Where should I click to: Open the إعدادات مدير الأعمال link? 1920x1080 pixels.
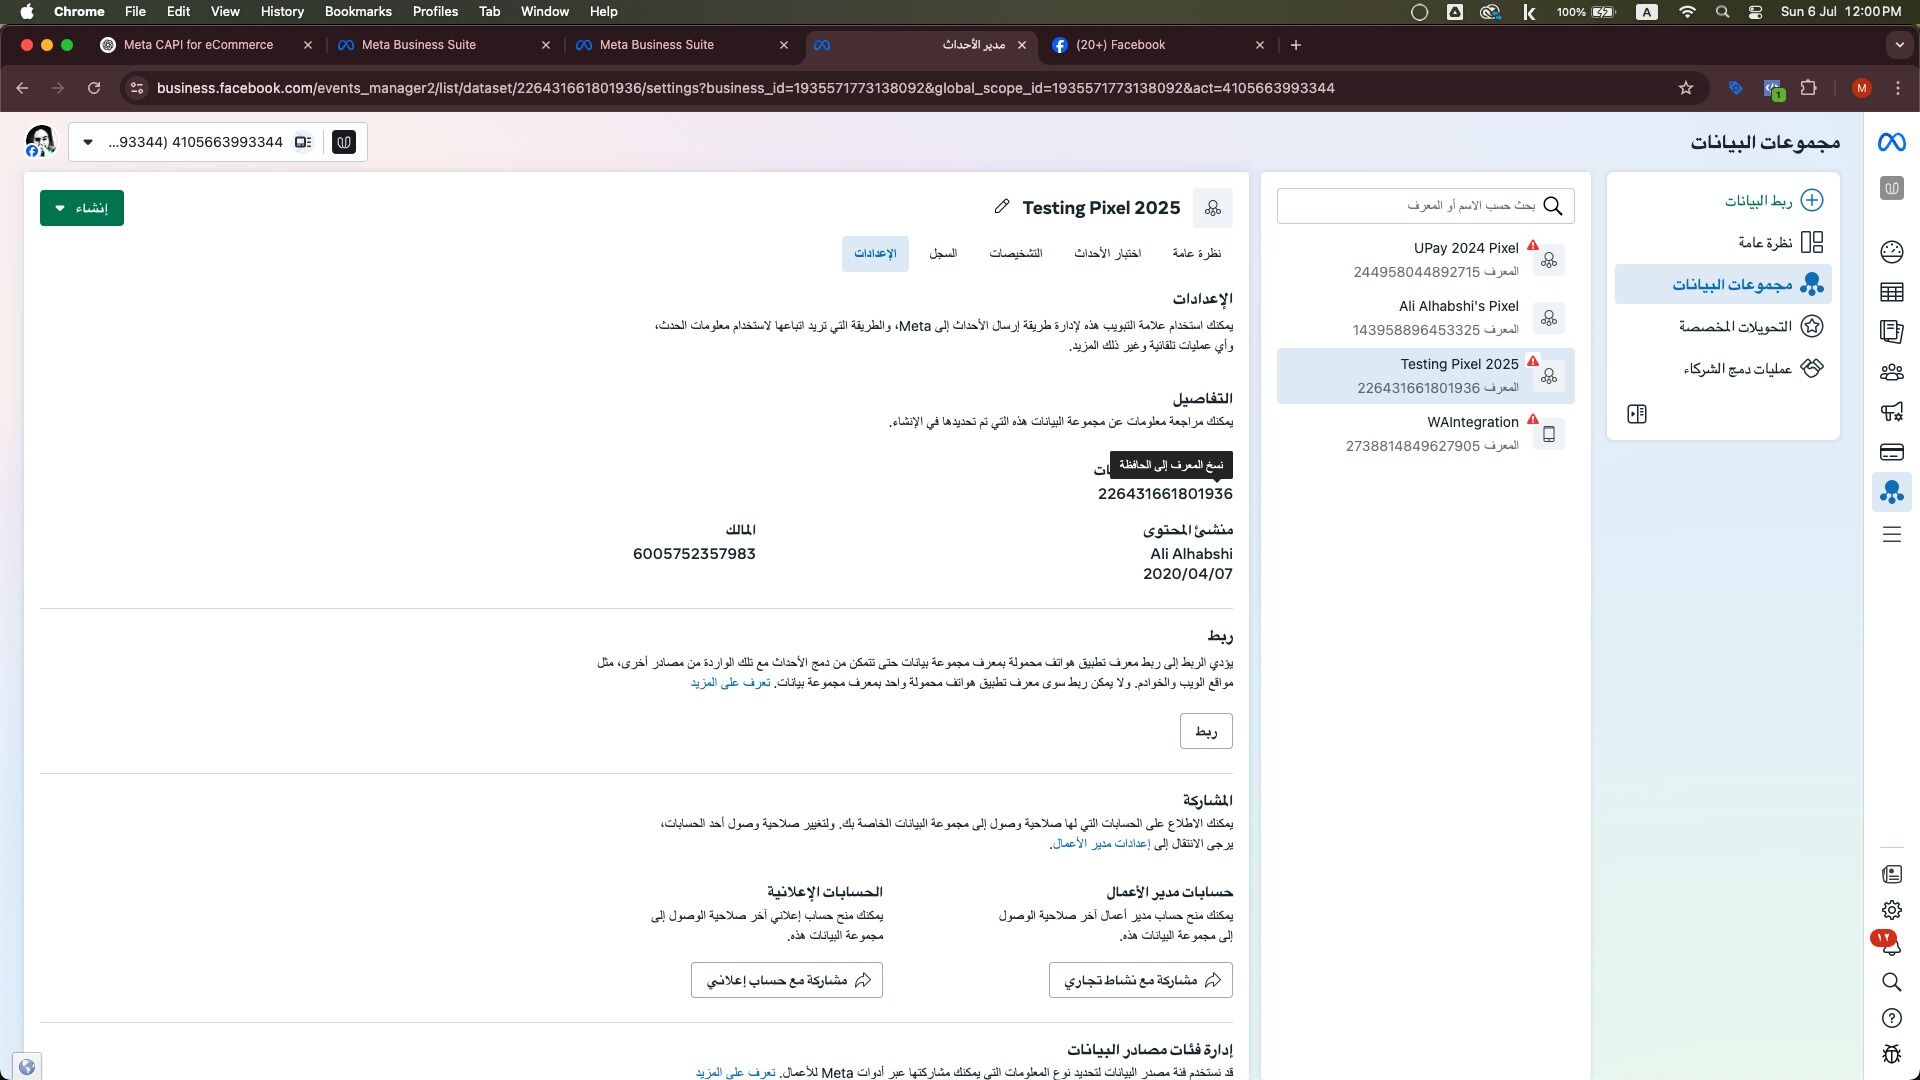(x=1101, y=844)
